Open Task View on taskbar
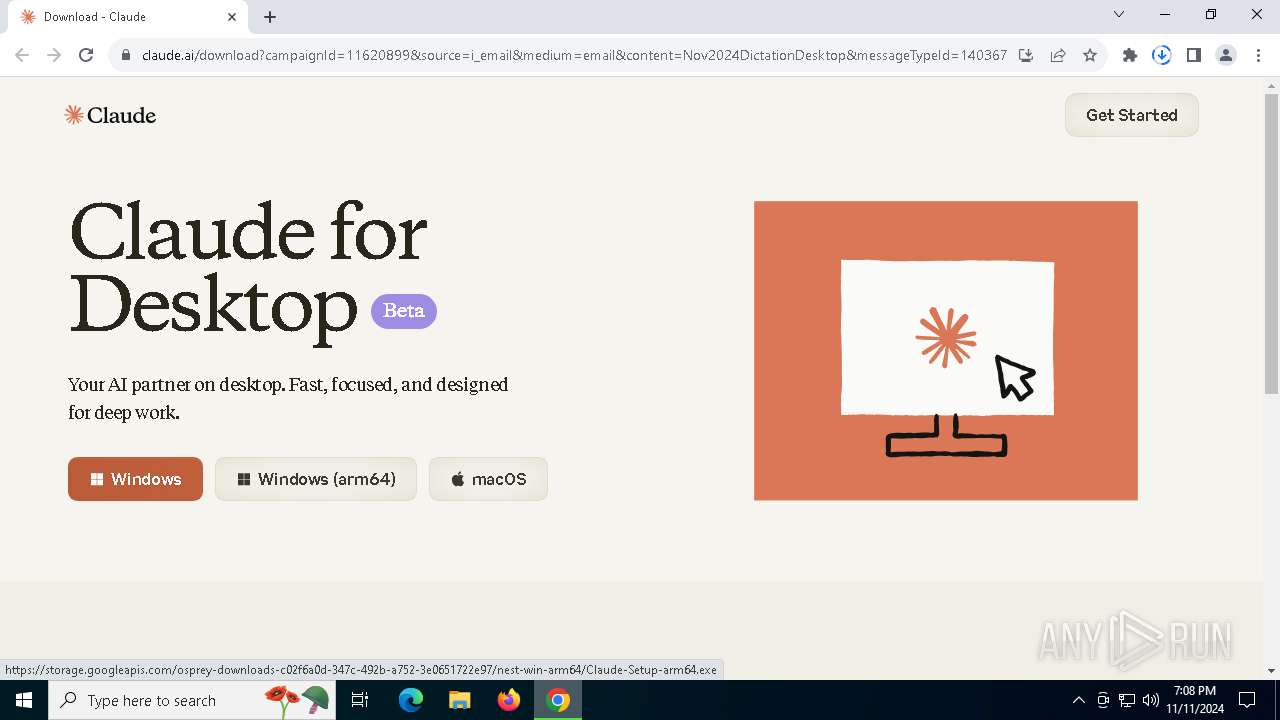The width and height of the screenshot is (1280, 720). click(360, 700)
